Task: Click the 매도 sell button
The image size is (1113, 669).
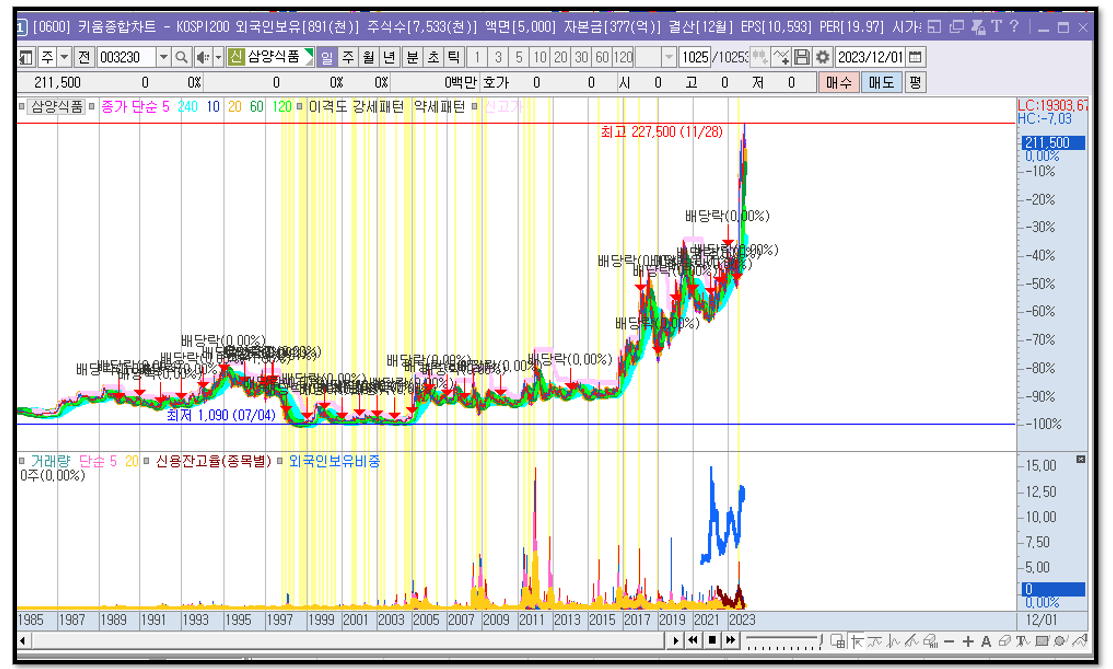Action: [x=882, y=82]
